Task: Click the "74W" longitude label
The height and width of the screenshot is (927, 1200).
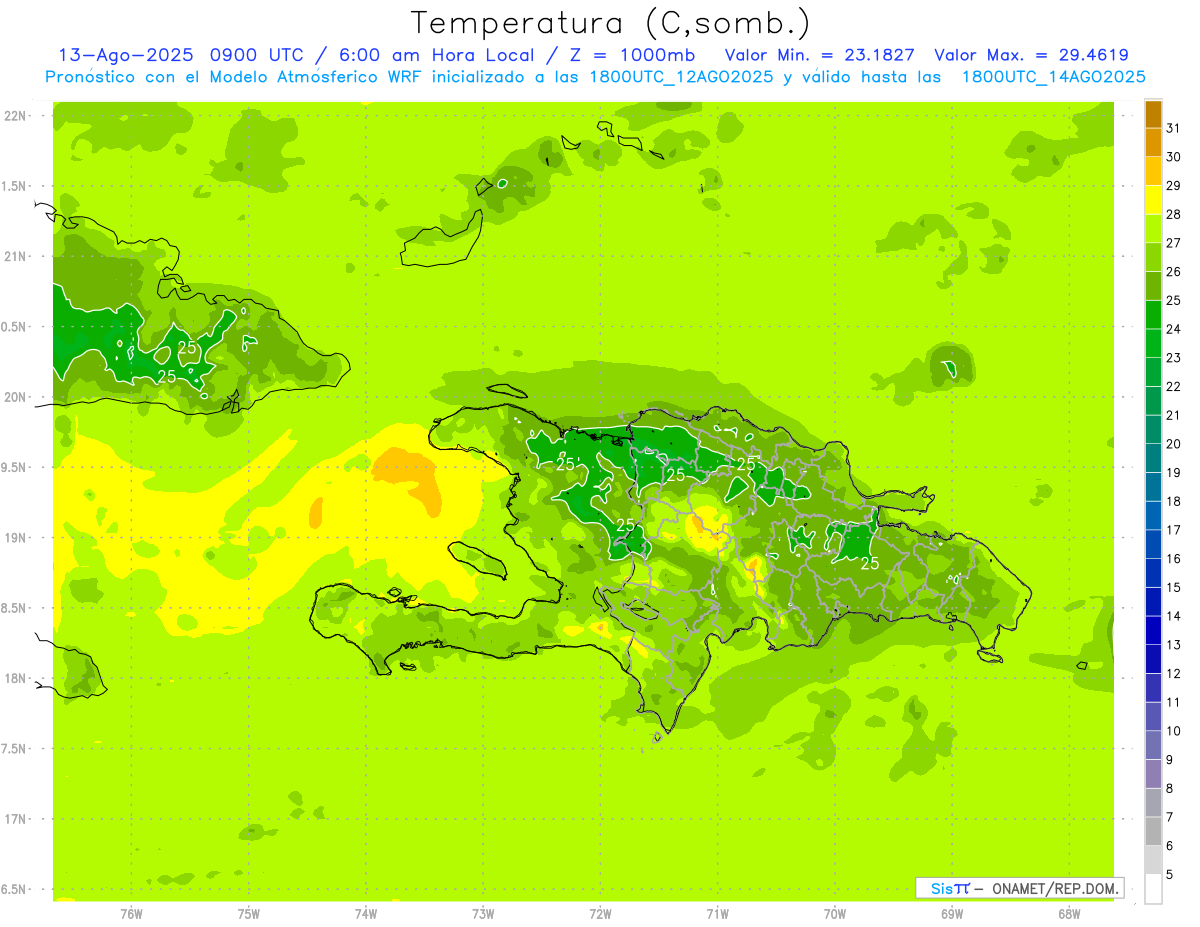Action: coord(366,914)
